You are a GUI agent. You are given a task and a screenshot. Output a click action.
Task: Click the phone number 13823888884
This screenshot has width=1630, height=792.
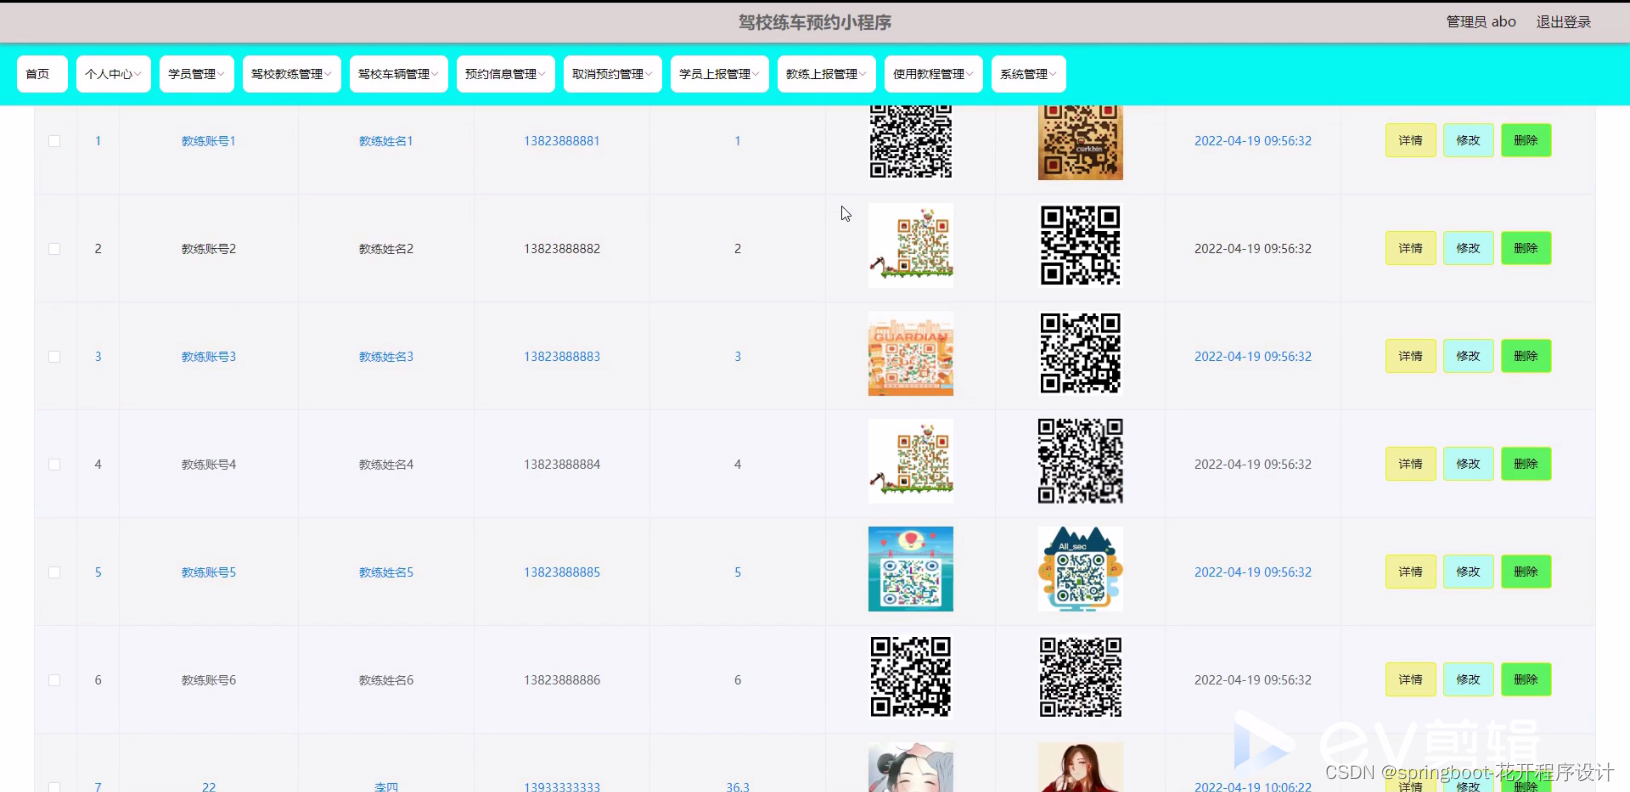[562, 465]
